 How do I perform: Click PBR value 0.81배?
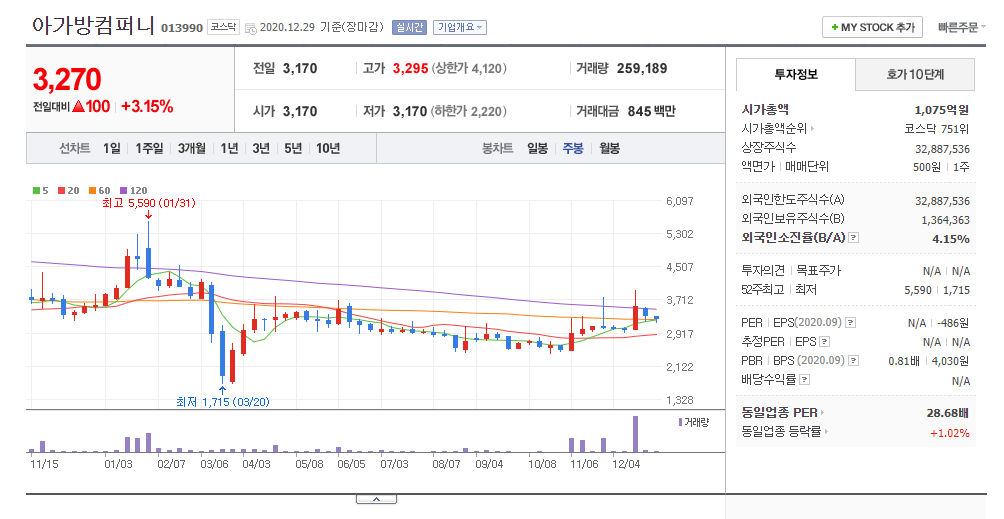(x=903, y=362)
